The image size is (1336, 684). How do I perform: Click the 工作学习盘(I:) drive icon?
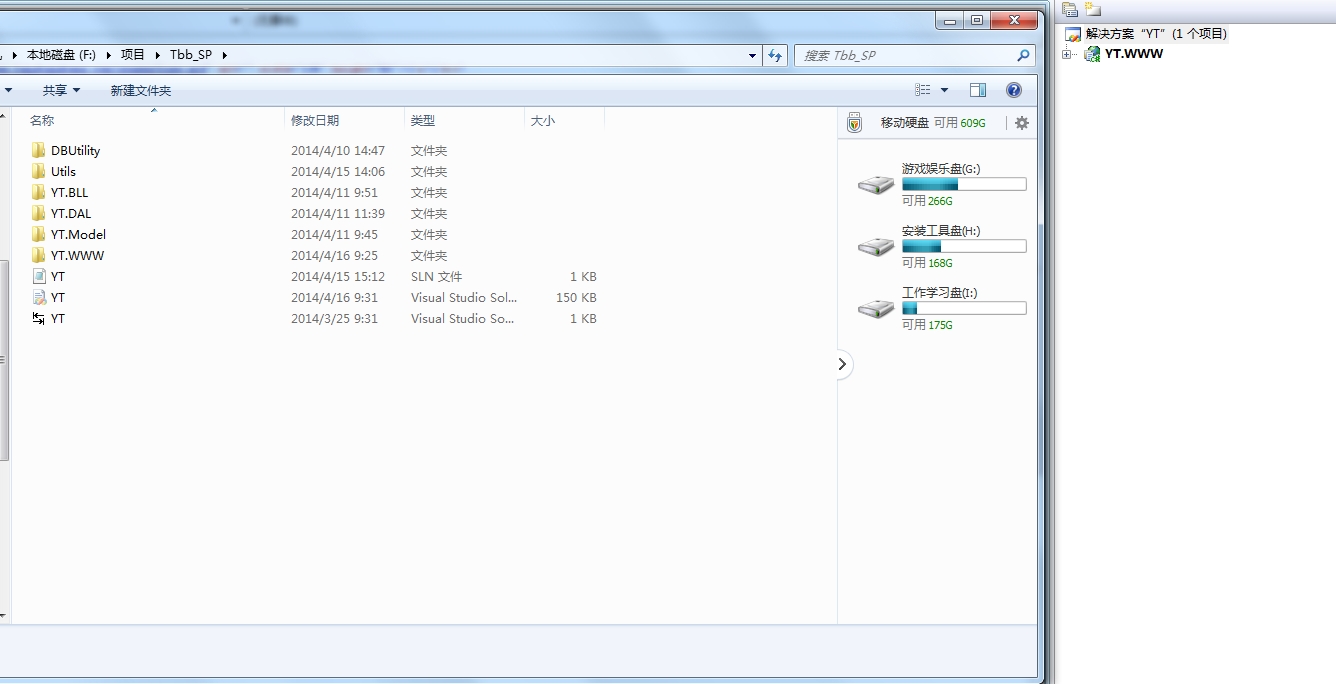click(x=876, y=309)
